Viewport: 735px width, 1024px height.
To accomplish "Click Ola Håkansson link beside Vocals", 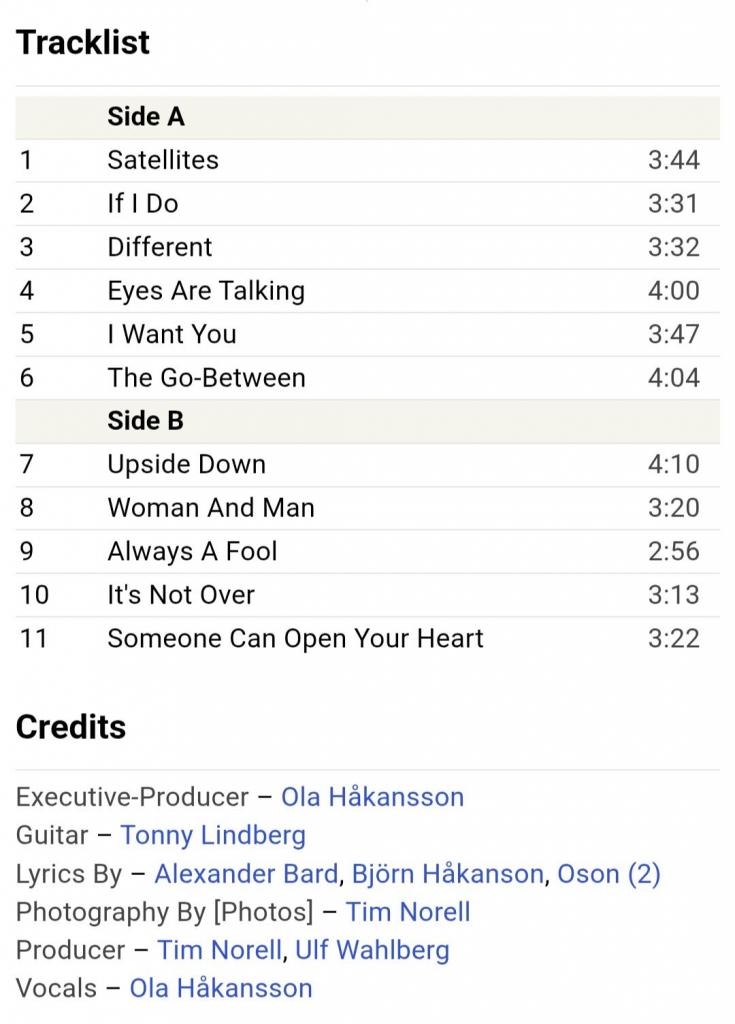I will click(x=221, y=989).
